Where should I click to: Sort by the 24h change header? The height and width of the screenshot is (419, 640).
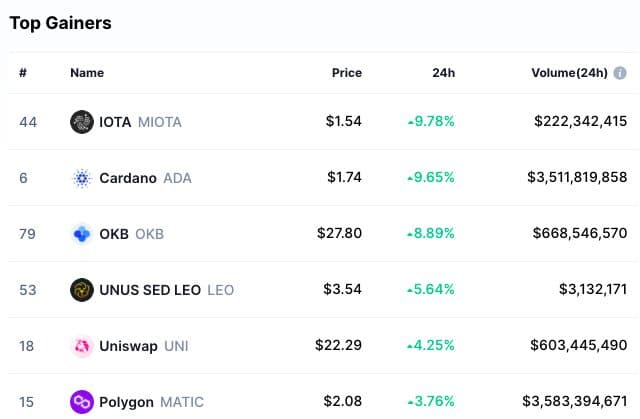(444, 73)
